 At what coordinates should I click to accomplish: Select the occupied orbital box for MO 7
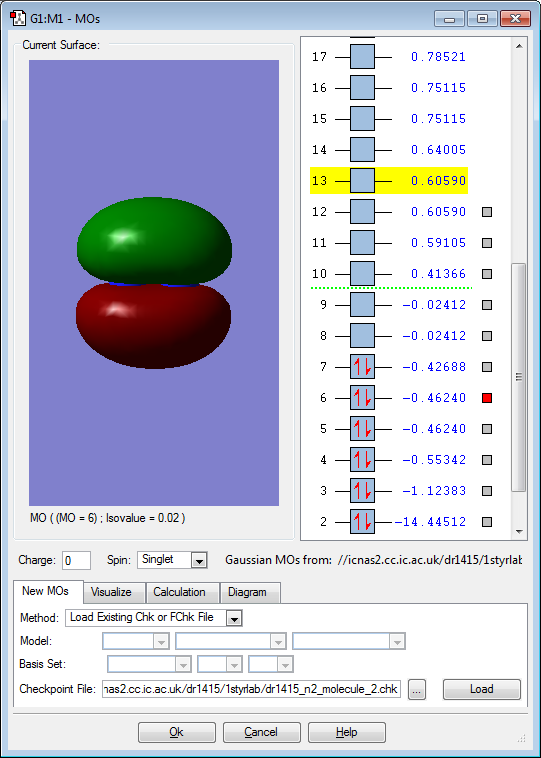point(362,367)
